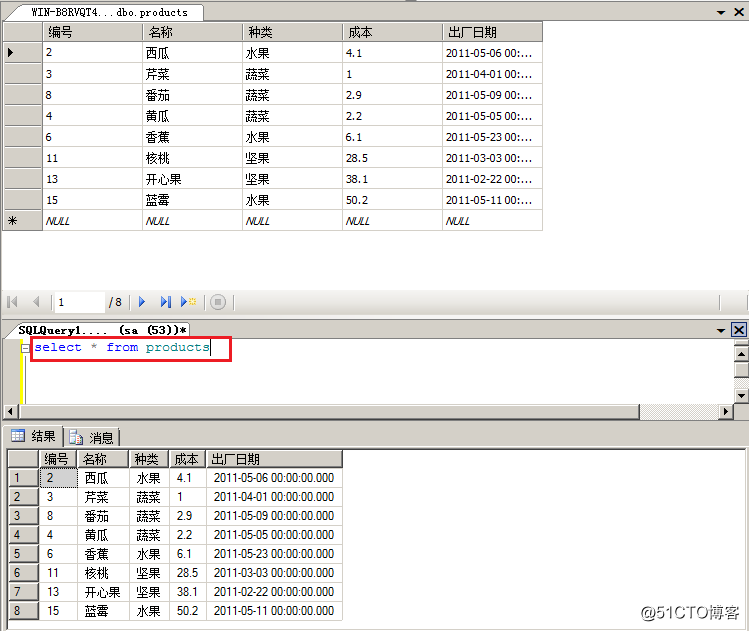This screenshot has width=749, height=631.
Task: Select result row number 8 header
Action: coord(23,610)
